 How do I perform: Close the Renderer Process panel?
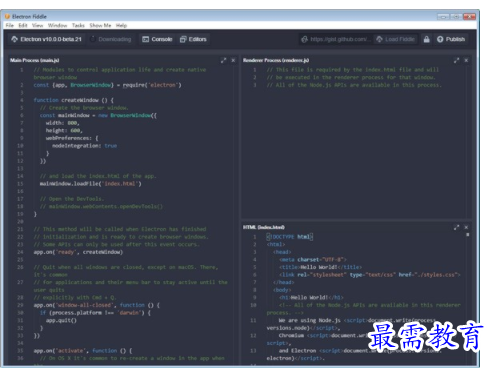point(466,60)
